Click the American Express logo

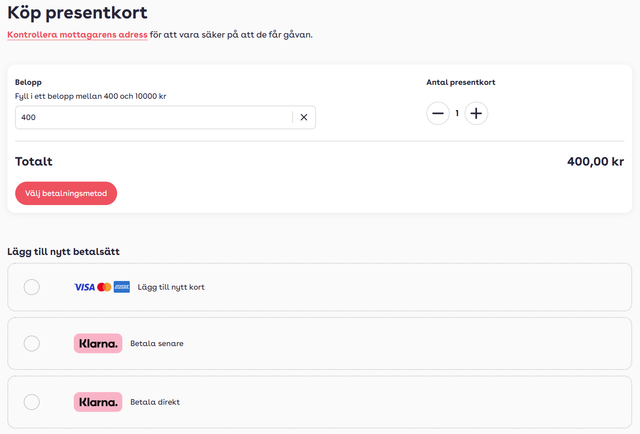pos(122,287)
